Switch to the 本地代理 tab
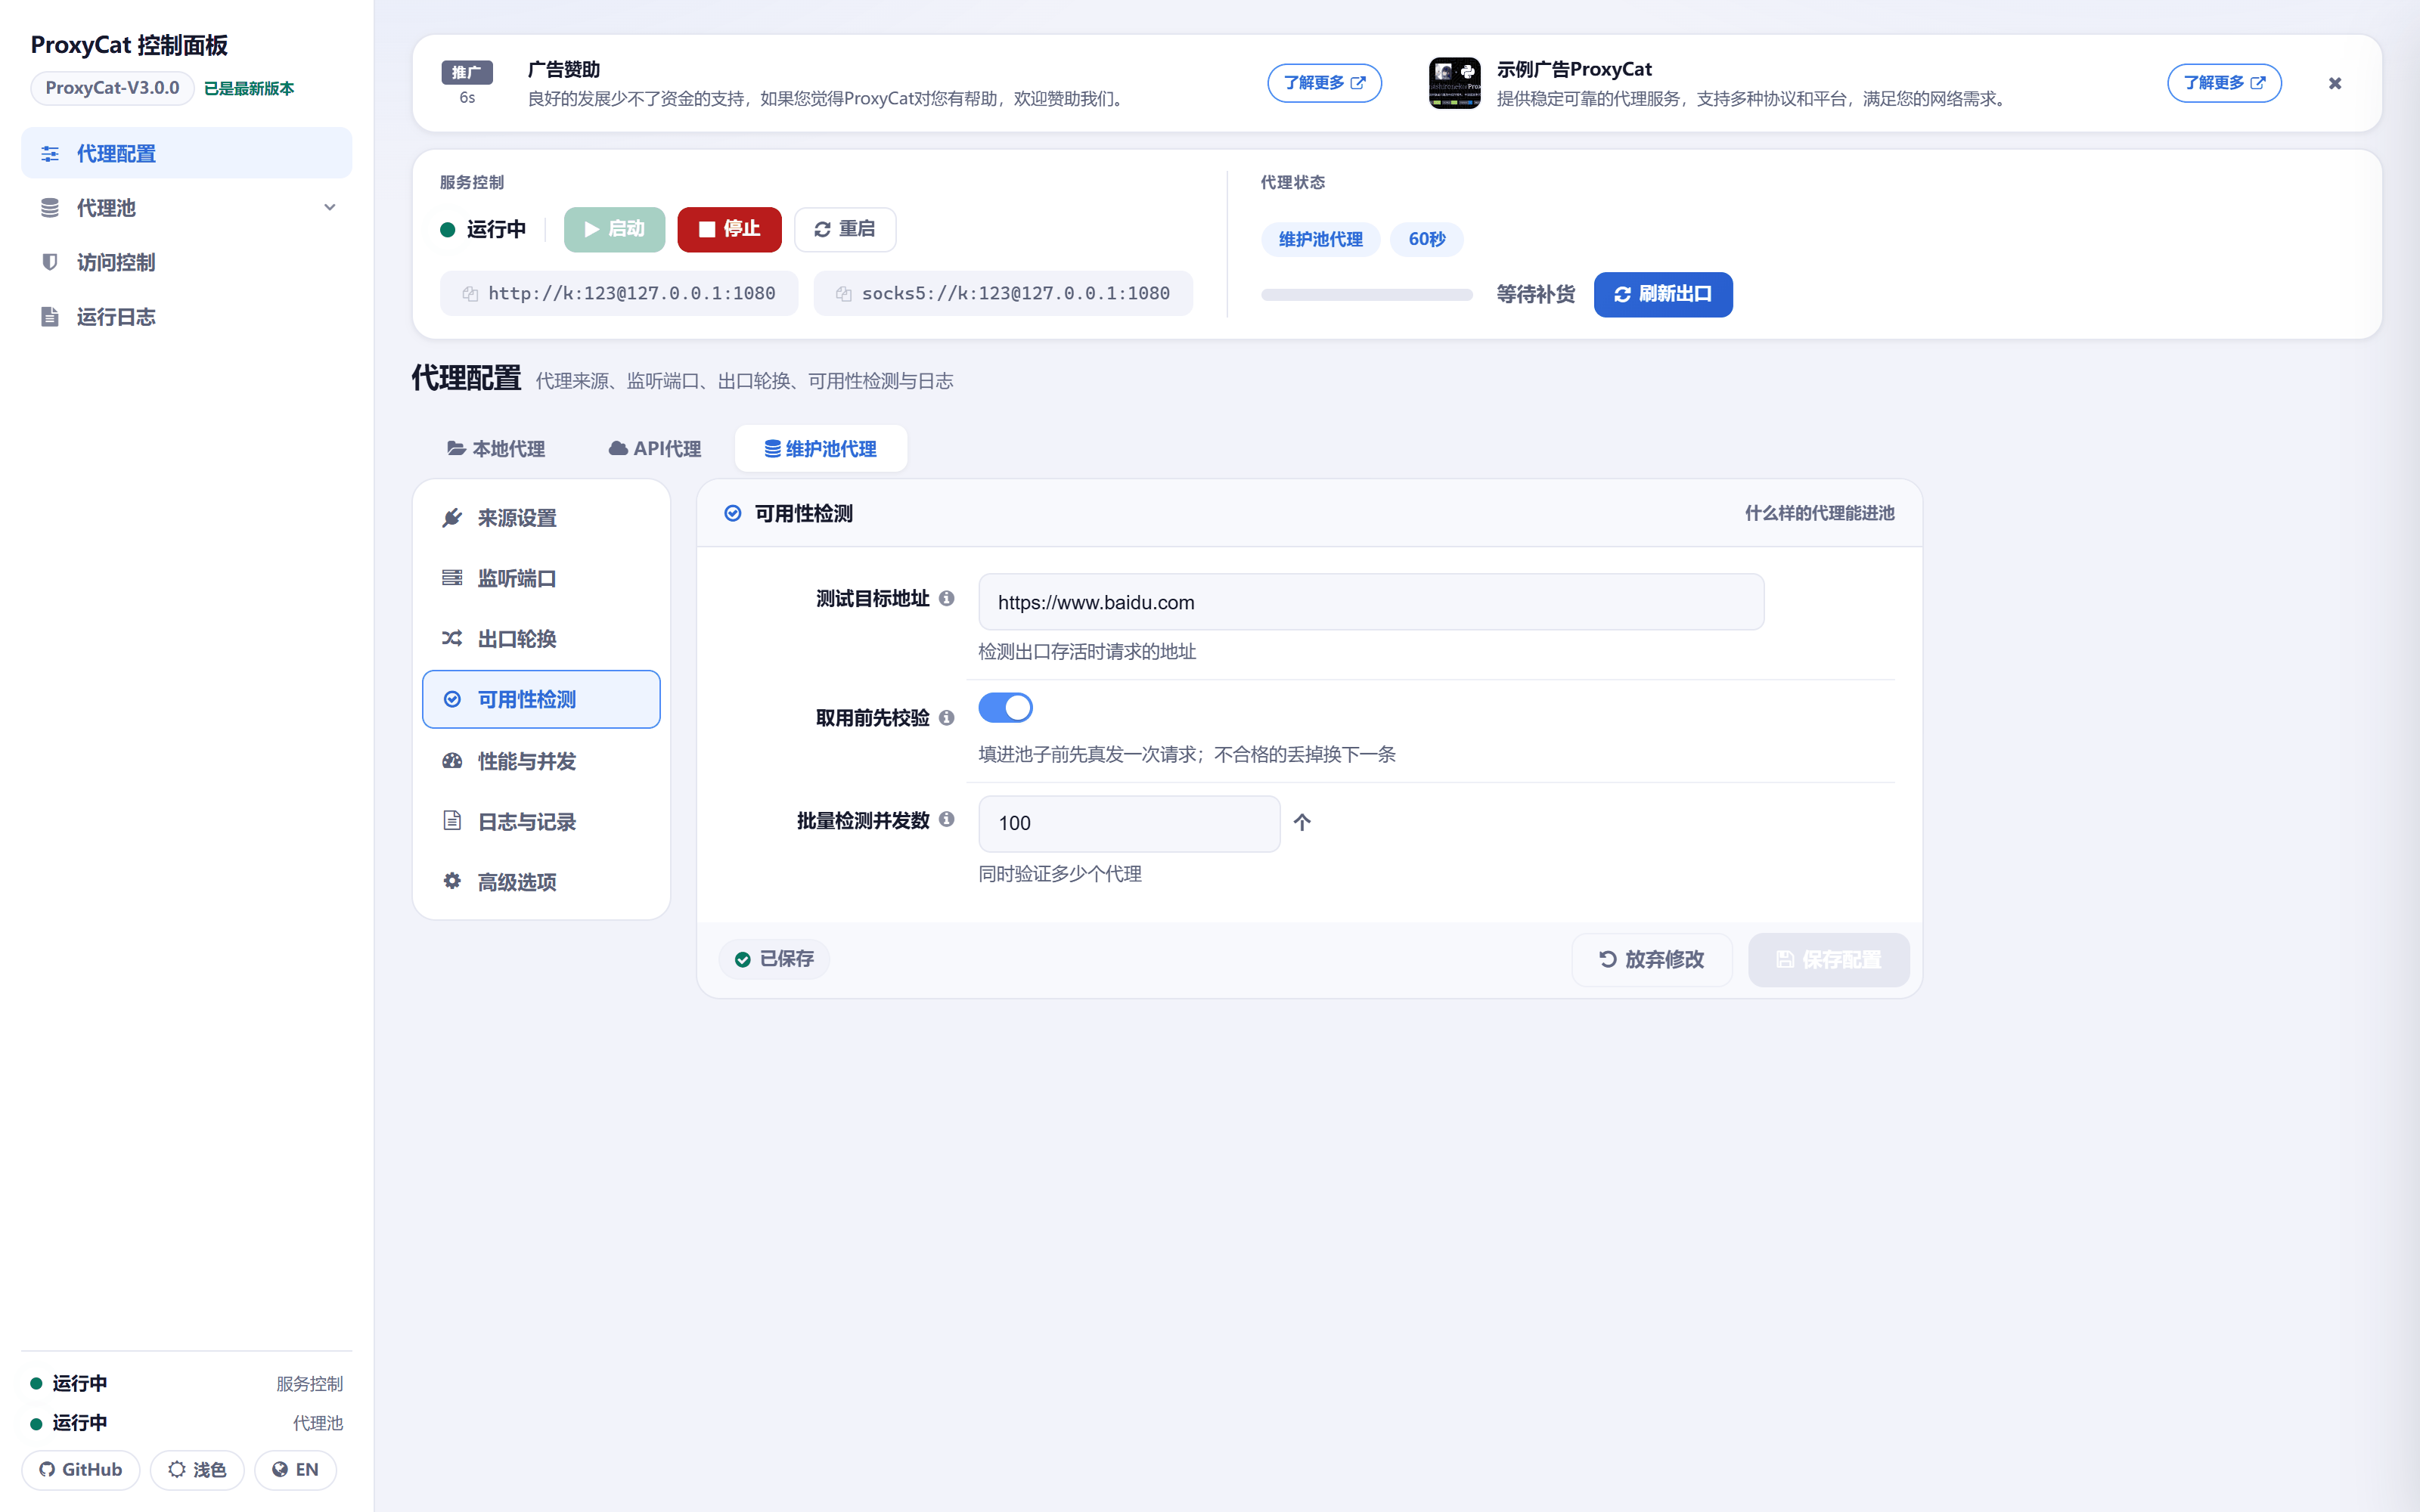This screenshot has width=2420, height=1512. (496, 448)
